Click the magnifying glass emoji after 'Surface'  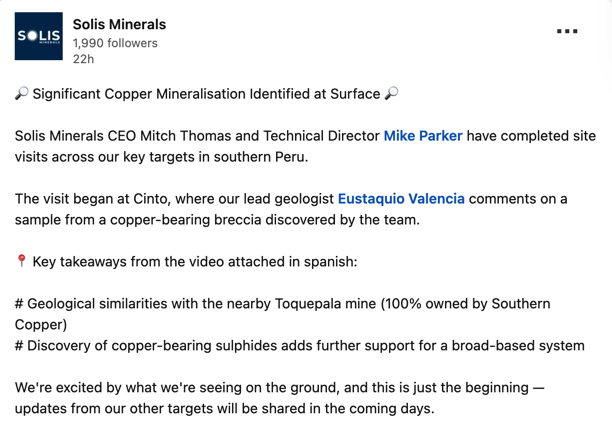(391, 94)
